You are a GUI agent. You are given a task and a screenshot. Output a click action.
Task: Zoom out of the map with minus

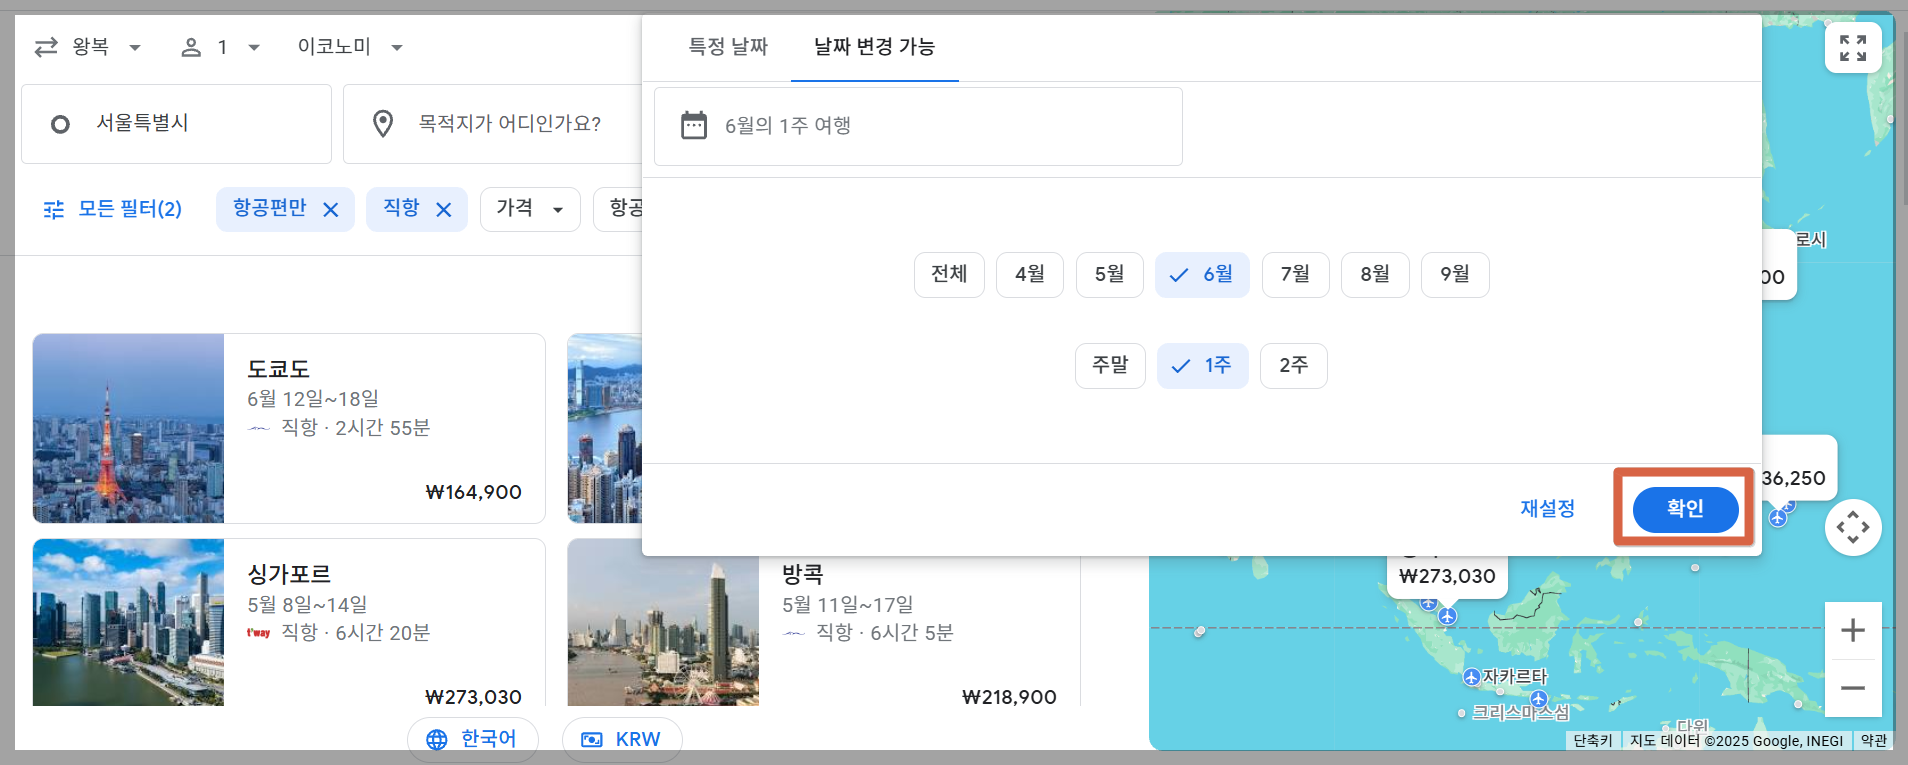pos(1853,688)
